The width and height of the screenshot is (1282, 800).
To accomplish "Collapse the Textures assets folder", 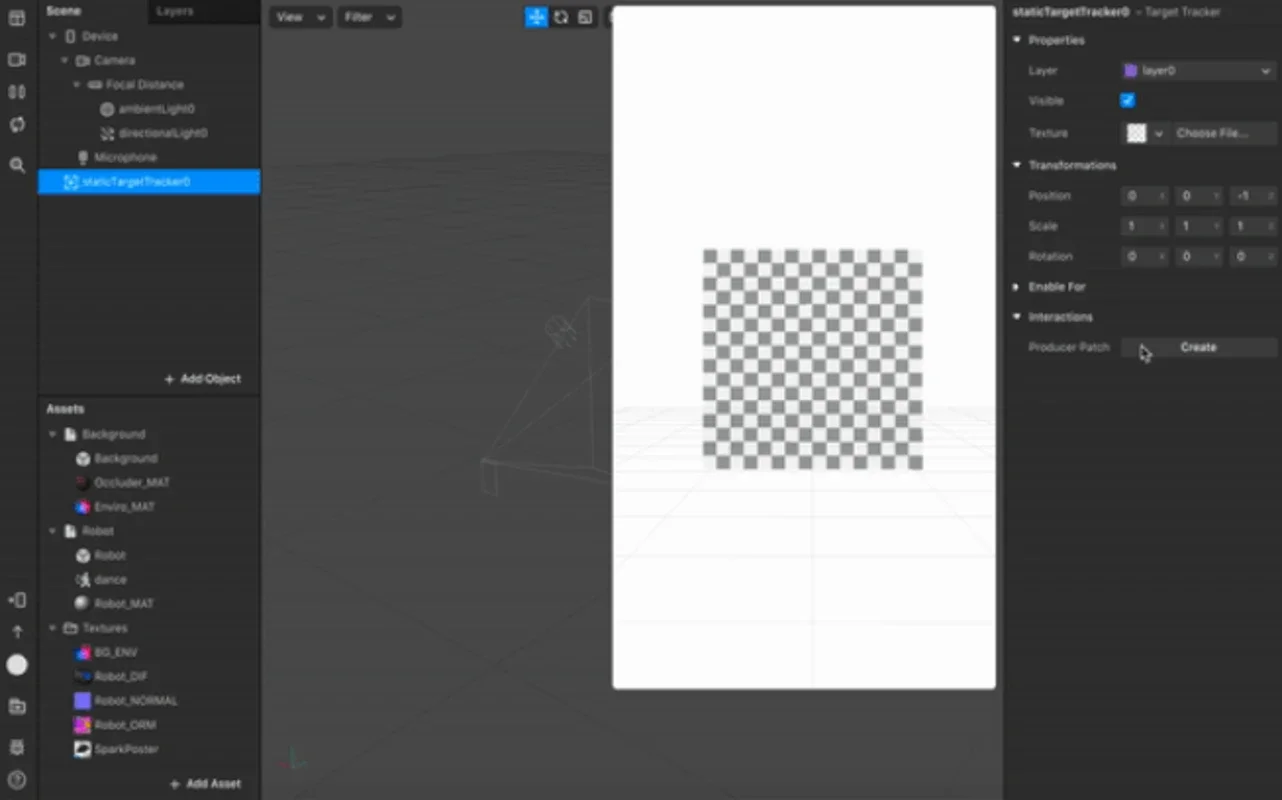I will [53, 628].
